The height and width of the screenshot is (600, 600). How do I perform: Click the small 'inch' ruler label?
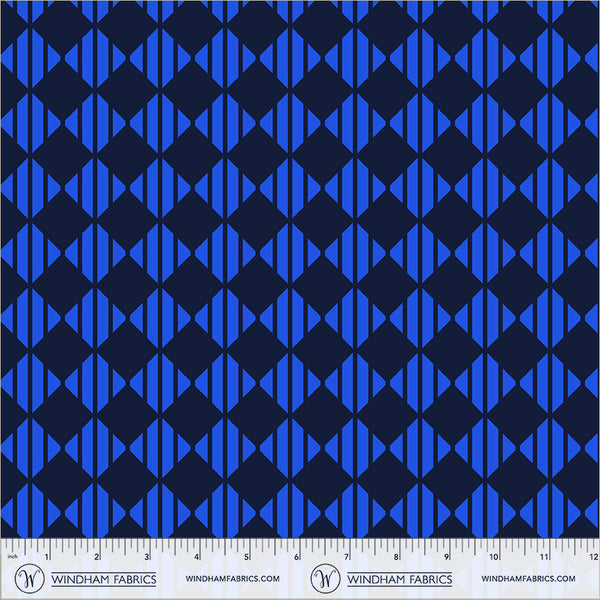pos(13,556)
